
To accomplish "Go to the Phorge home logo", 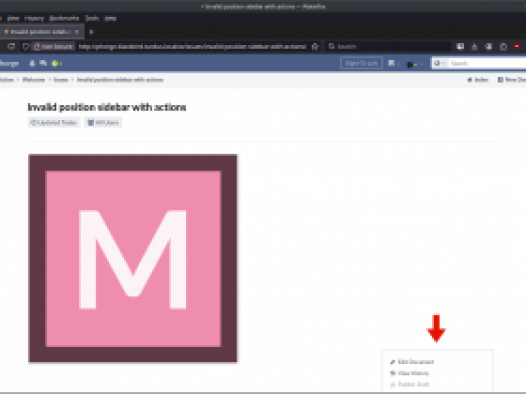I will click(x=9, y=63).
